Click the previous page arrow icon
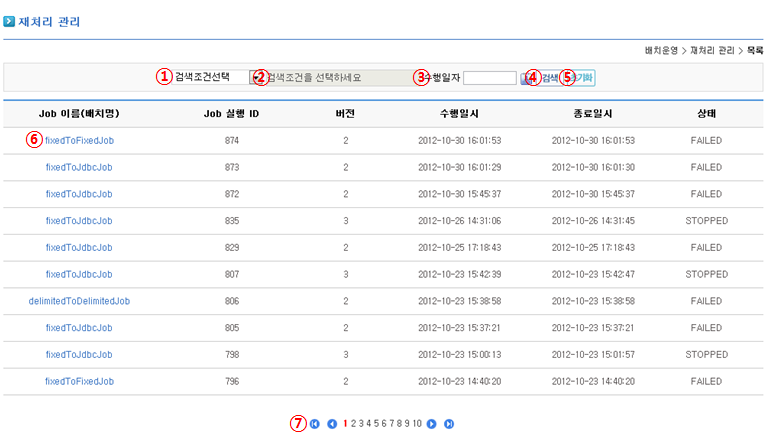 tap(332, 424)
